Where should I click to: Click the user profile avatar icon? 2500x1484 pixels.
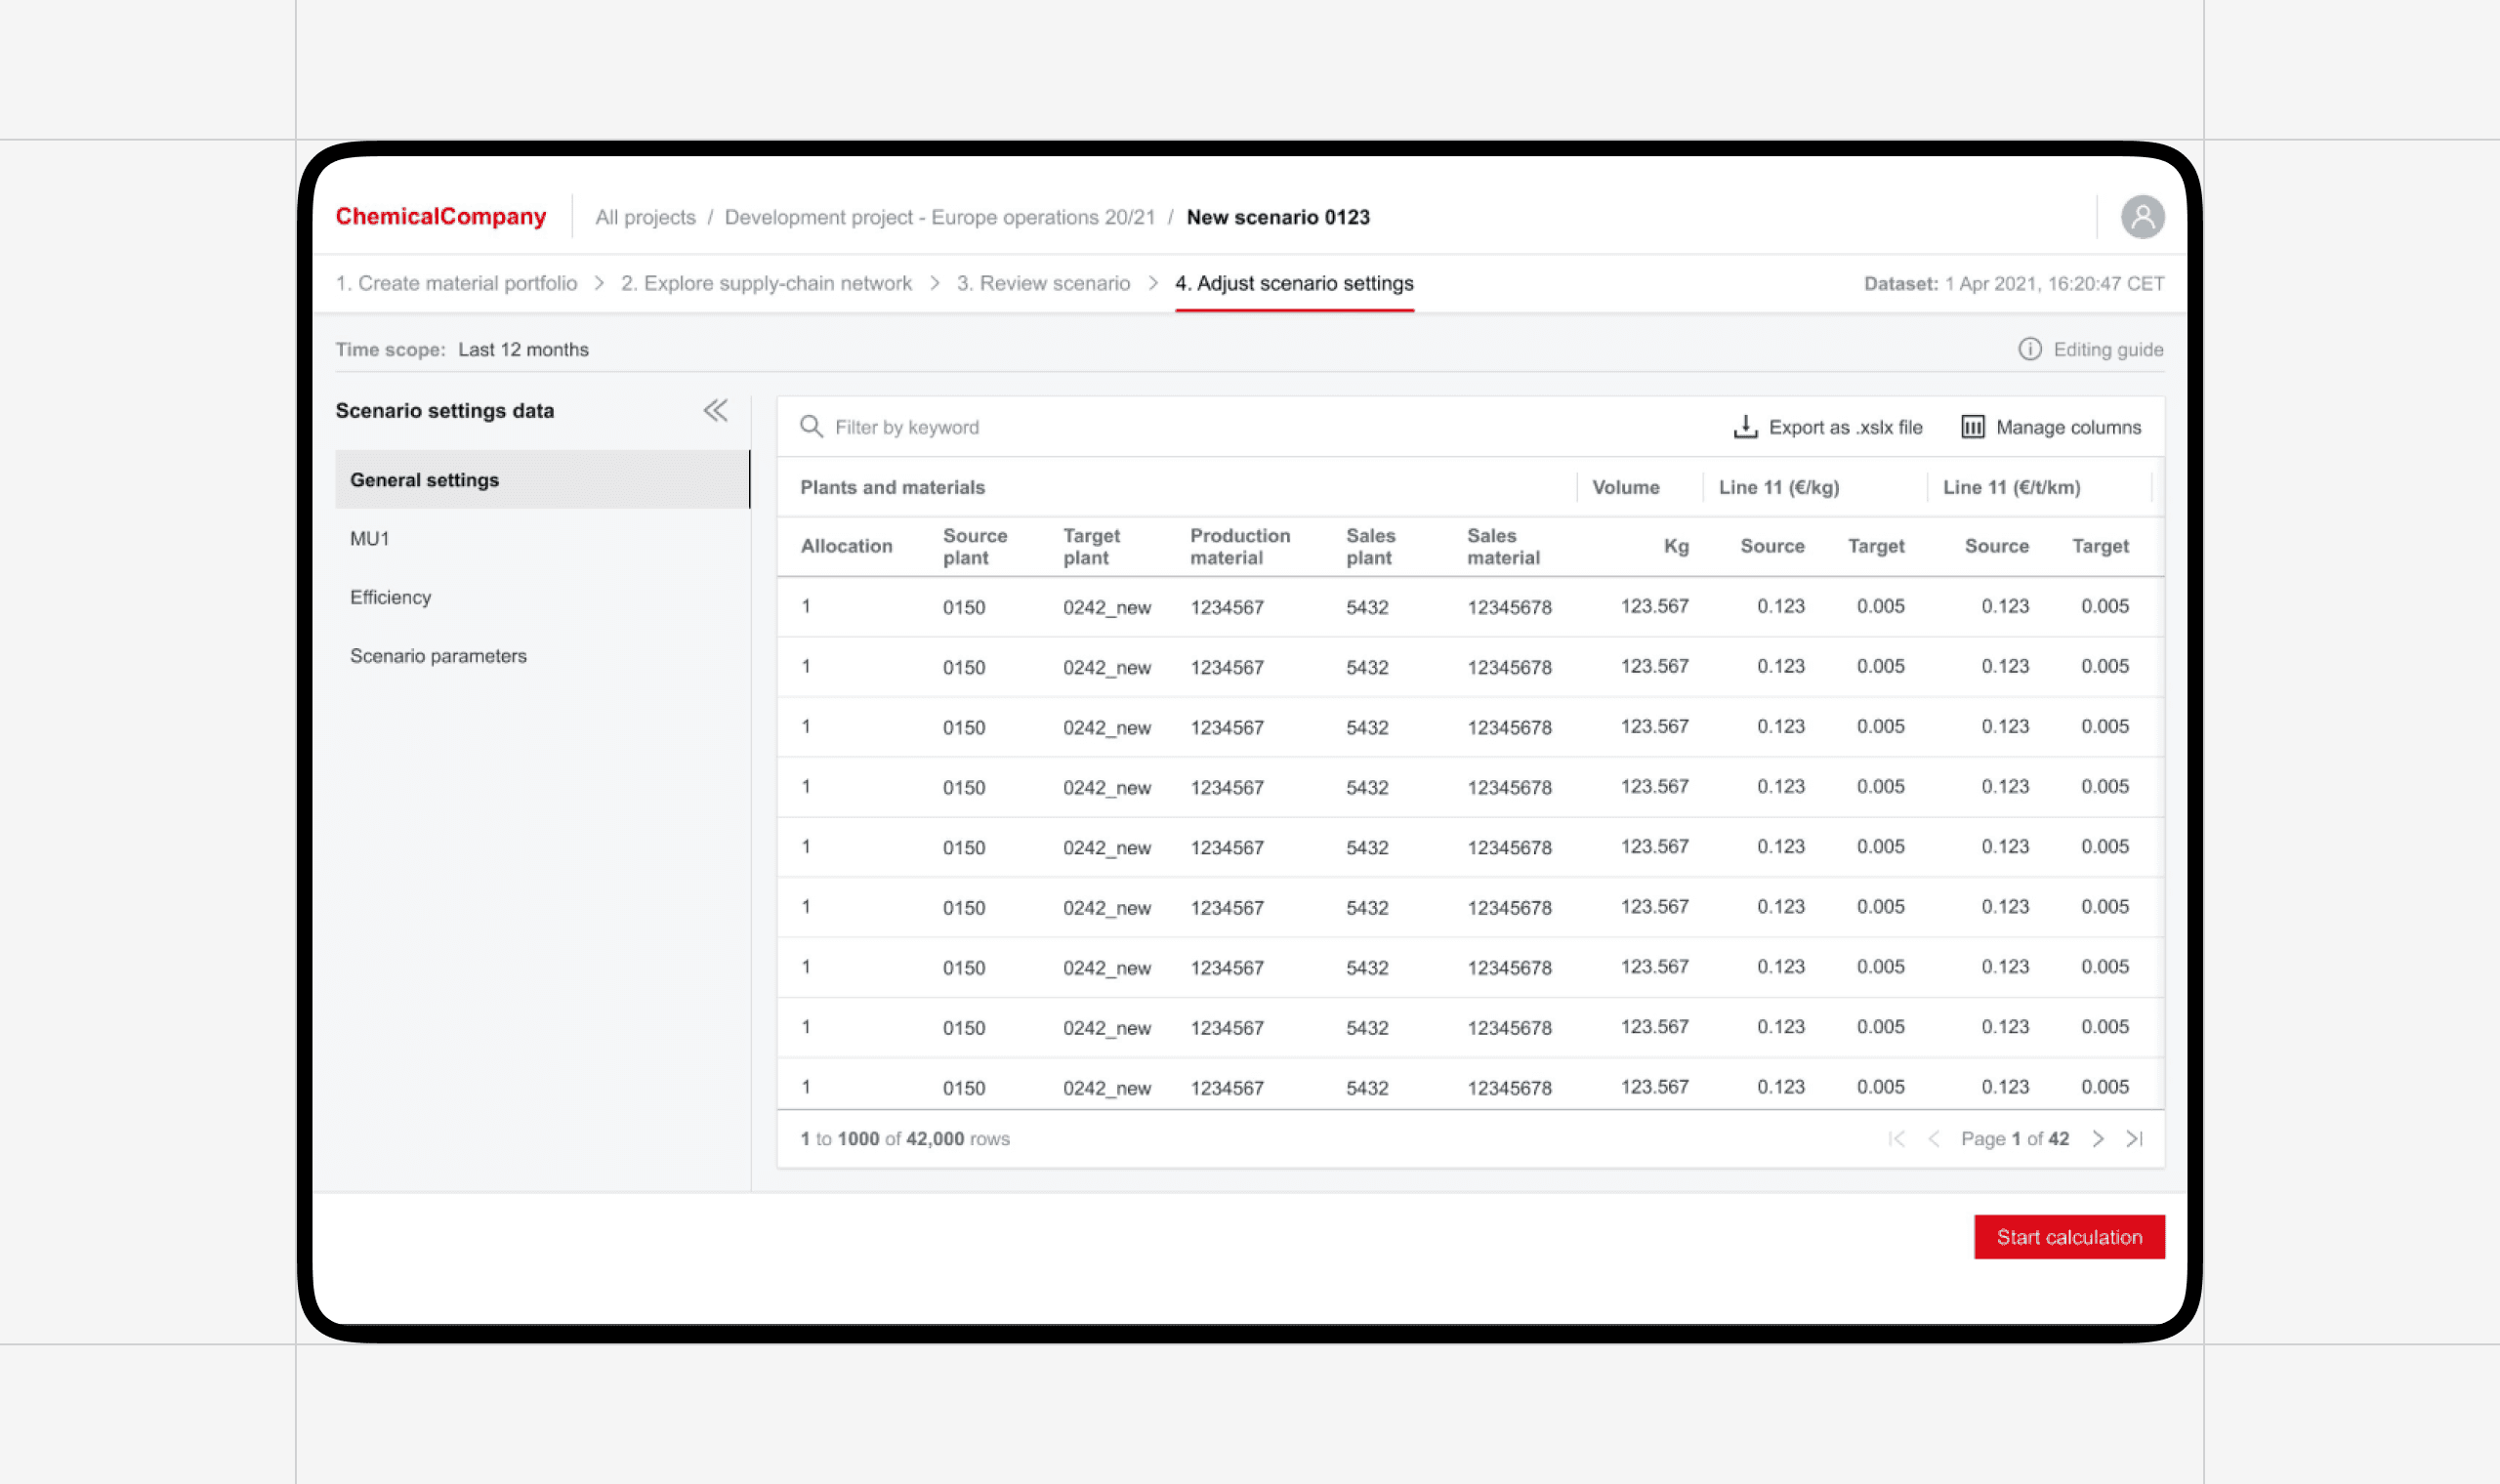tap(2142, 217)
